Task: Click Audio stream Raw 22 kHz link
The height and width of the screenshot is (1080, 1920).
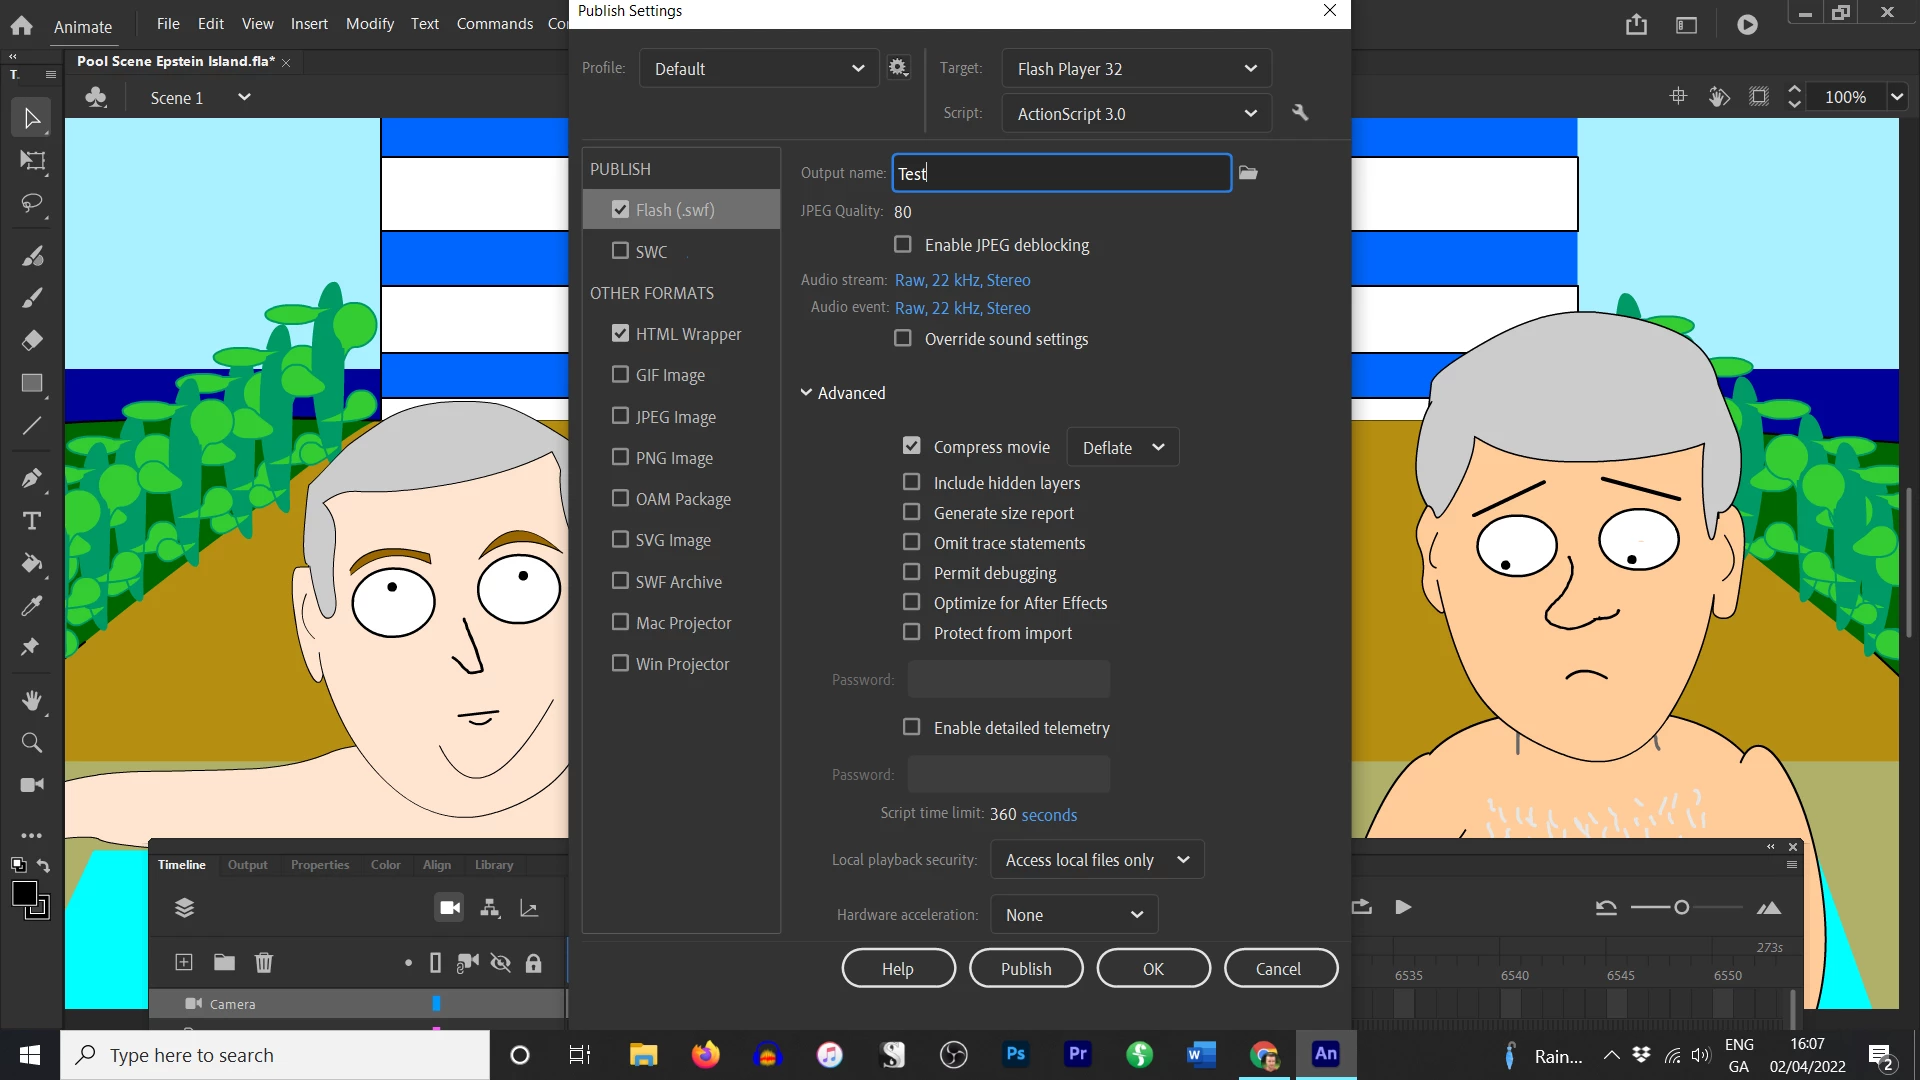Action: (962, 280)
